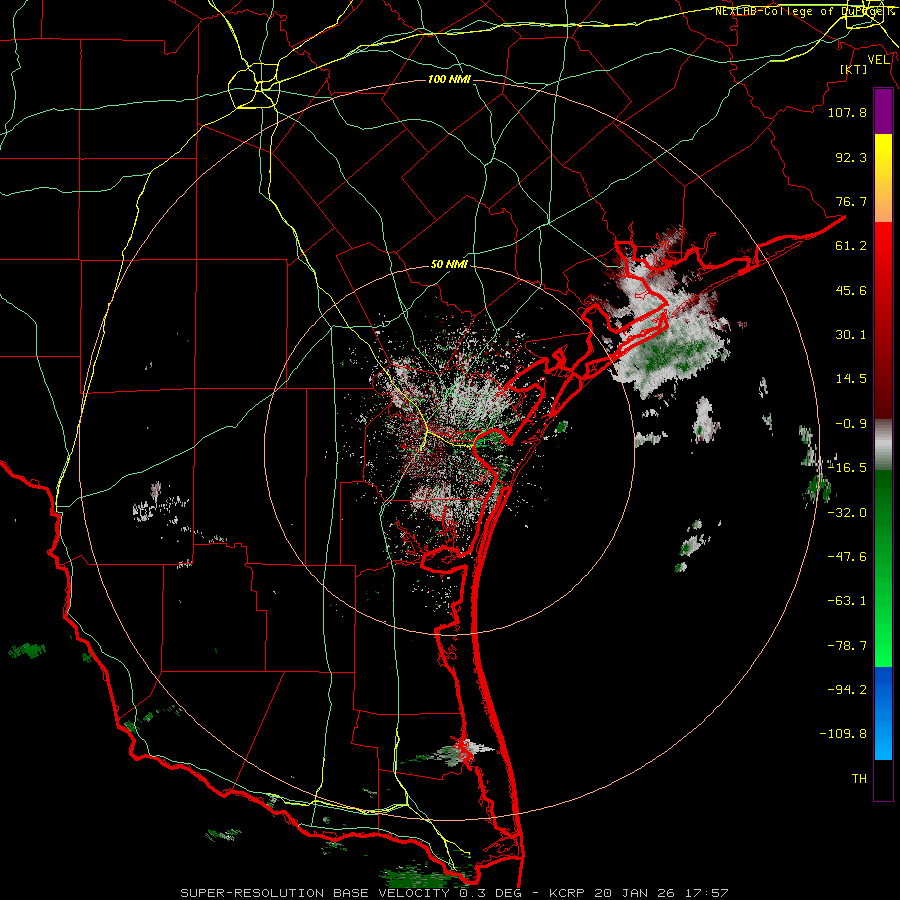The width and height of the screenshot is (900, 900).
Task: Click the 45.6 velocity scale value
Action: pos(851,290)
